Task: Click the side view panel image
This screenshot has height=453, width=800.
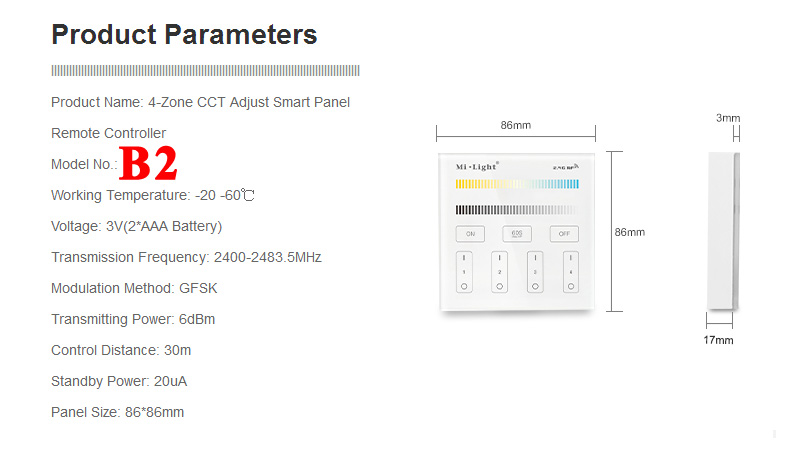Action: 723,231
